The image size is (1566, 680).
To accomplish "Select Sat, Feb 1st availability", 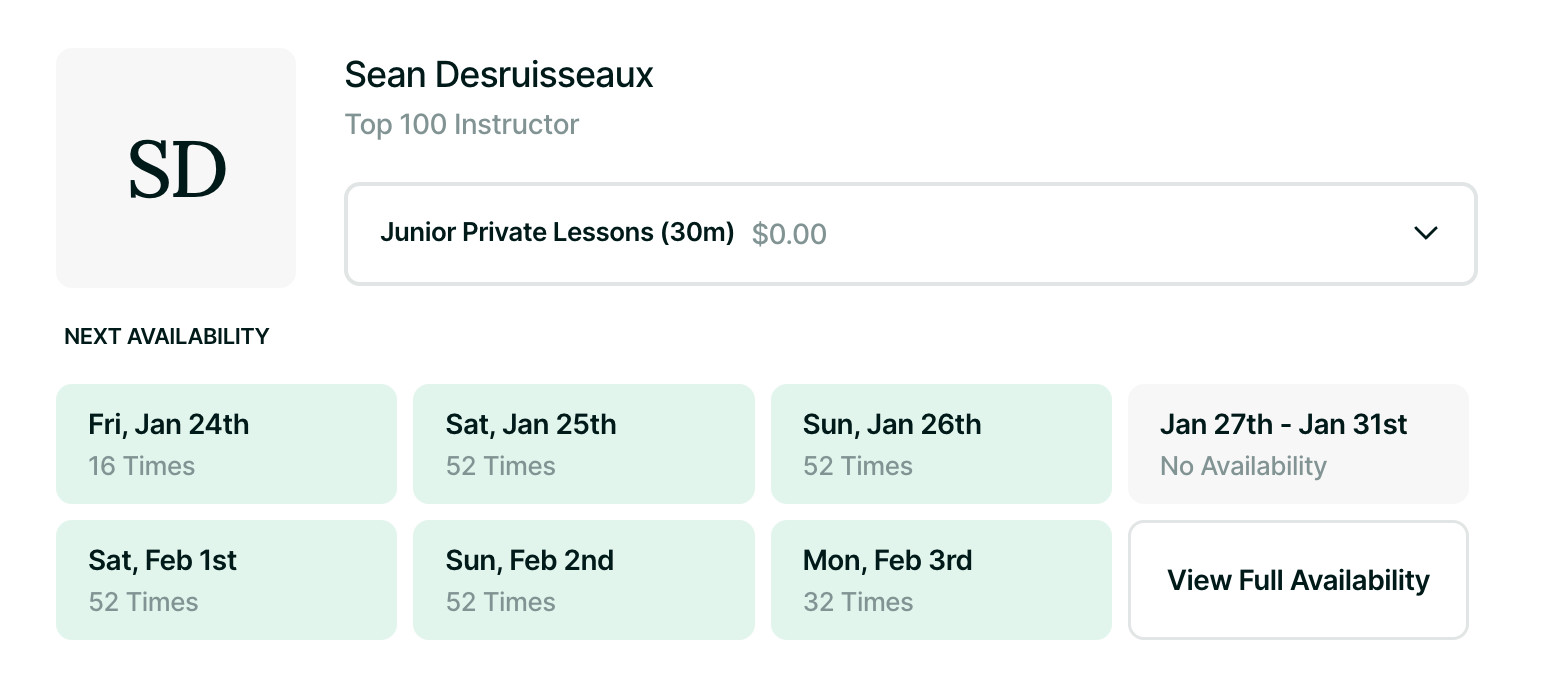I will click(x=226, y=579).
